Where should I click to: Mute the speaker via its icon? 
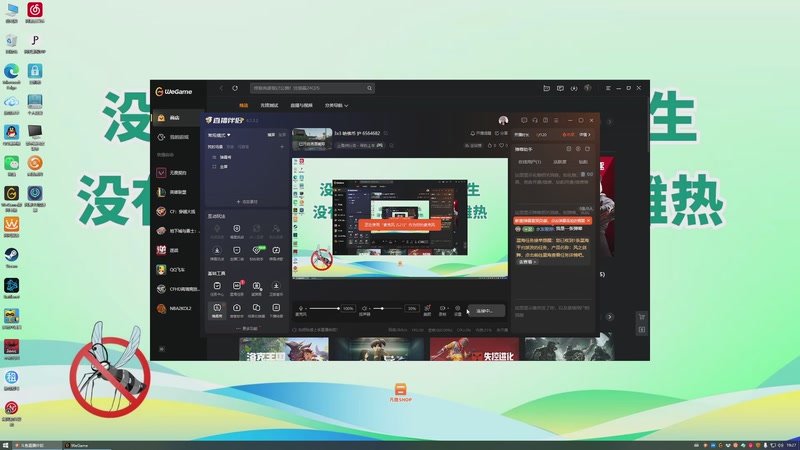point(364,308)
